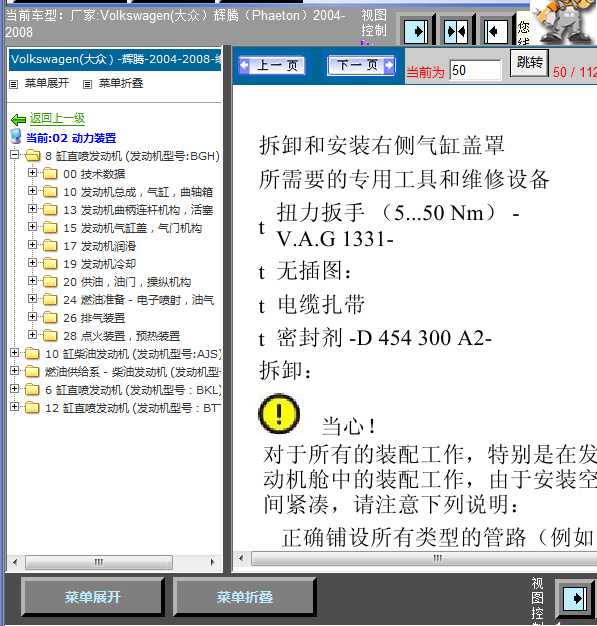Viewport: 597px width, 626px height.
Task: Select the 19 发动机冷却 tree row
Action: (99, 264)
